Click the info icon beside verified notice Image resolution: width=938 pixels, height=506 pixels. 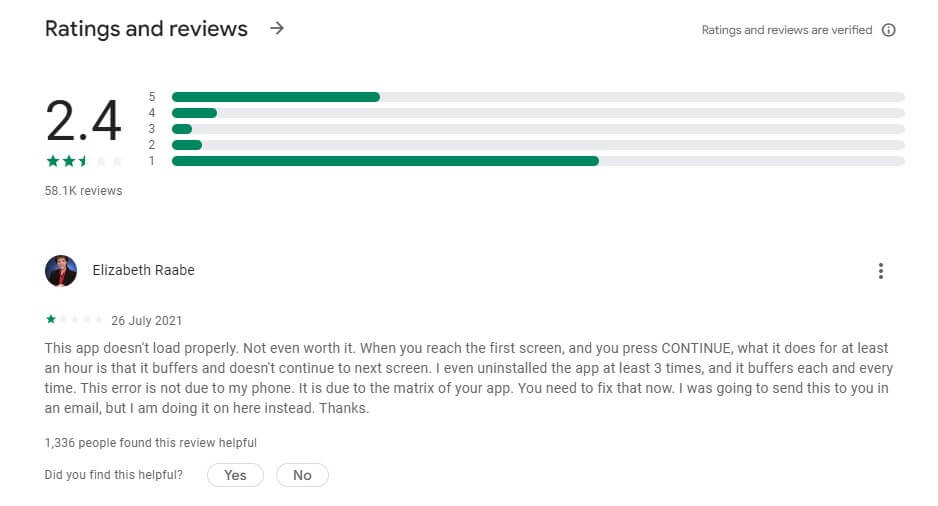pyautogui.click(x=888, y=30)
